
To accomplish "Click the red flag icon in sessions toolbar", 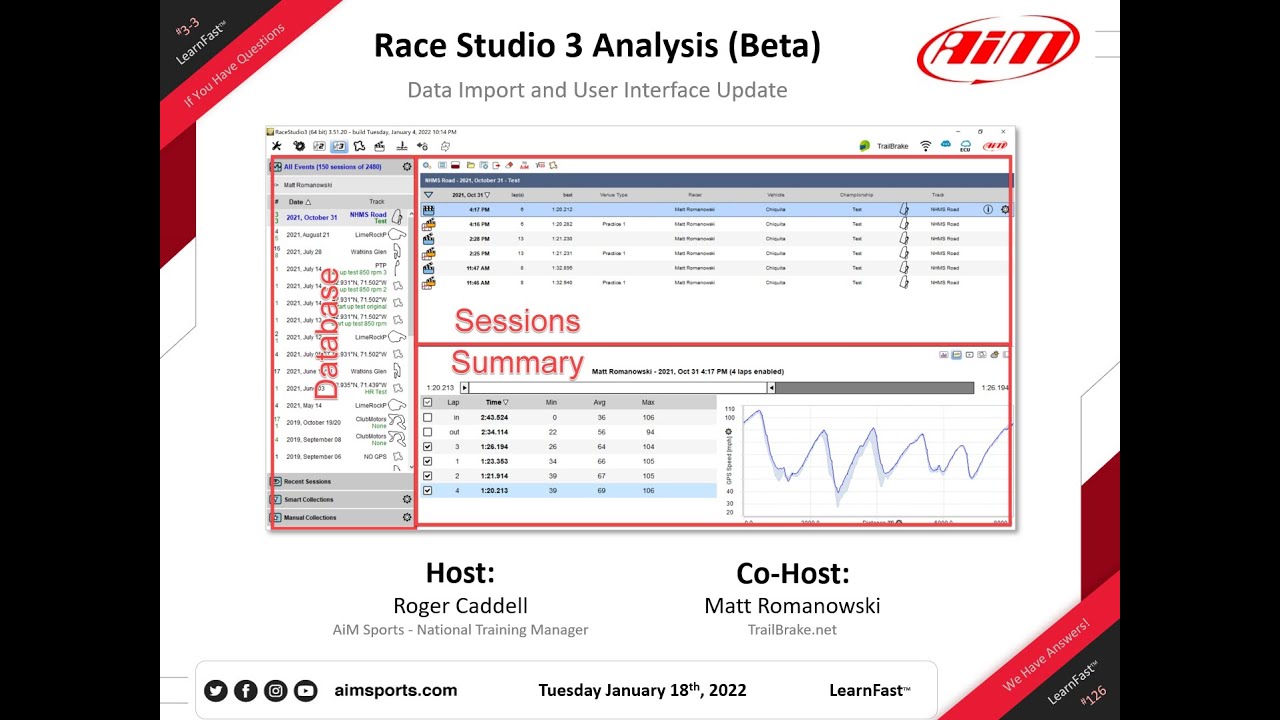I will click(455, 165).
